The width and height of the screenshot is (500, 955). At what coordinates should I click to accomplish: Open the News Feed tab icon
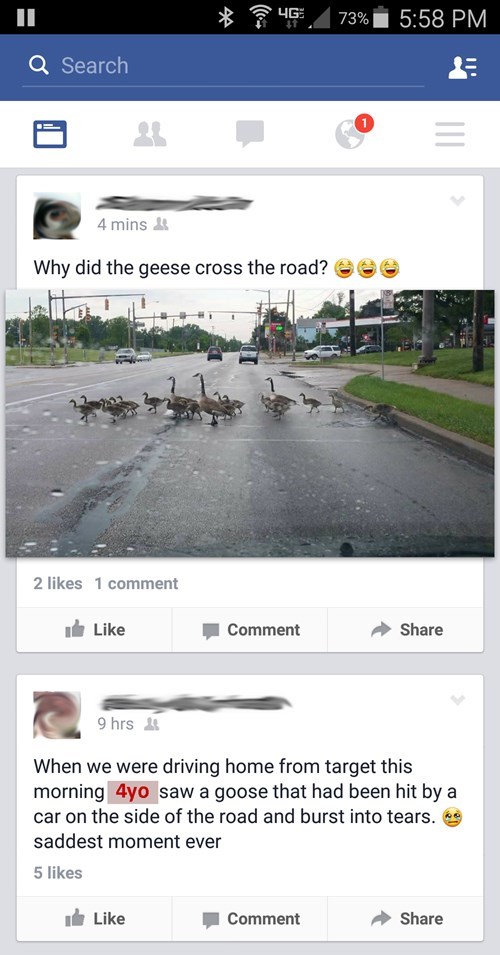pos(50,134)
